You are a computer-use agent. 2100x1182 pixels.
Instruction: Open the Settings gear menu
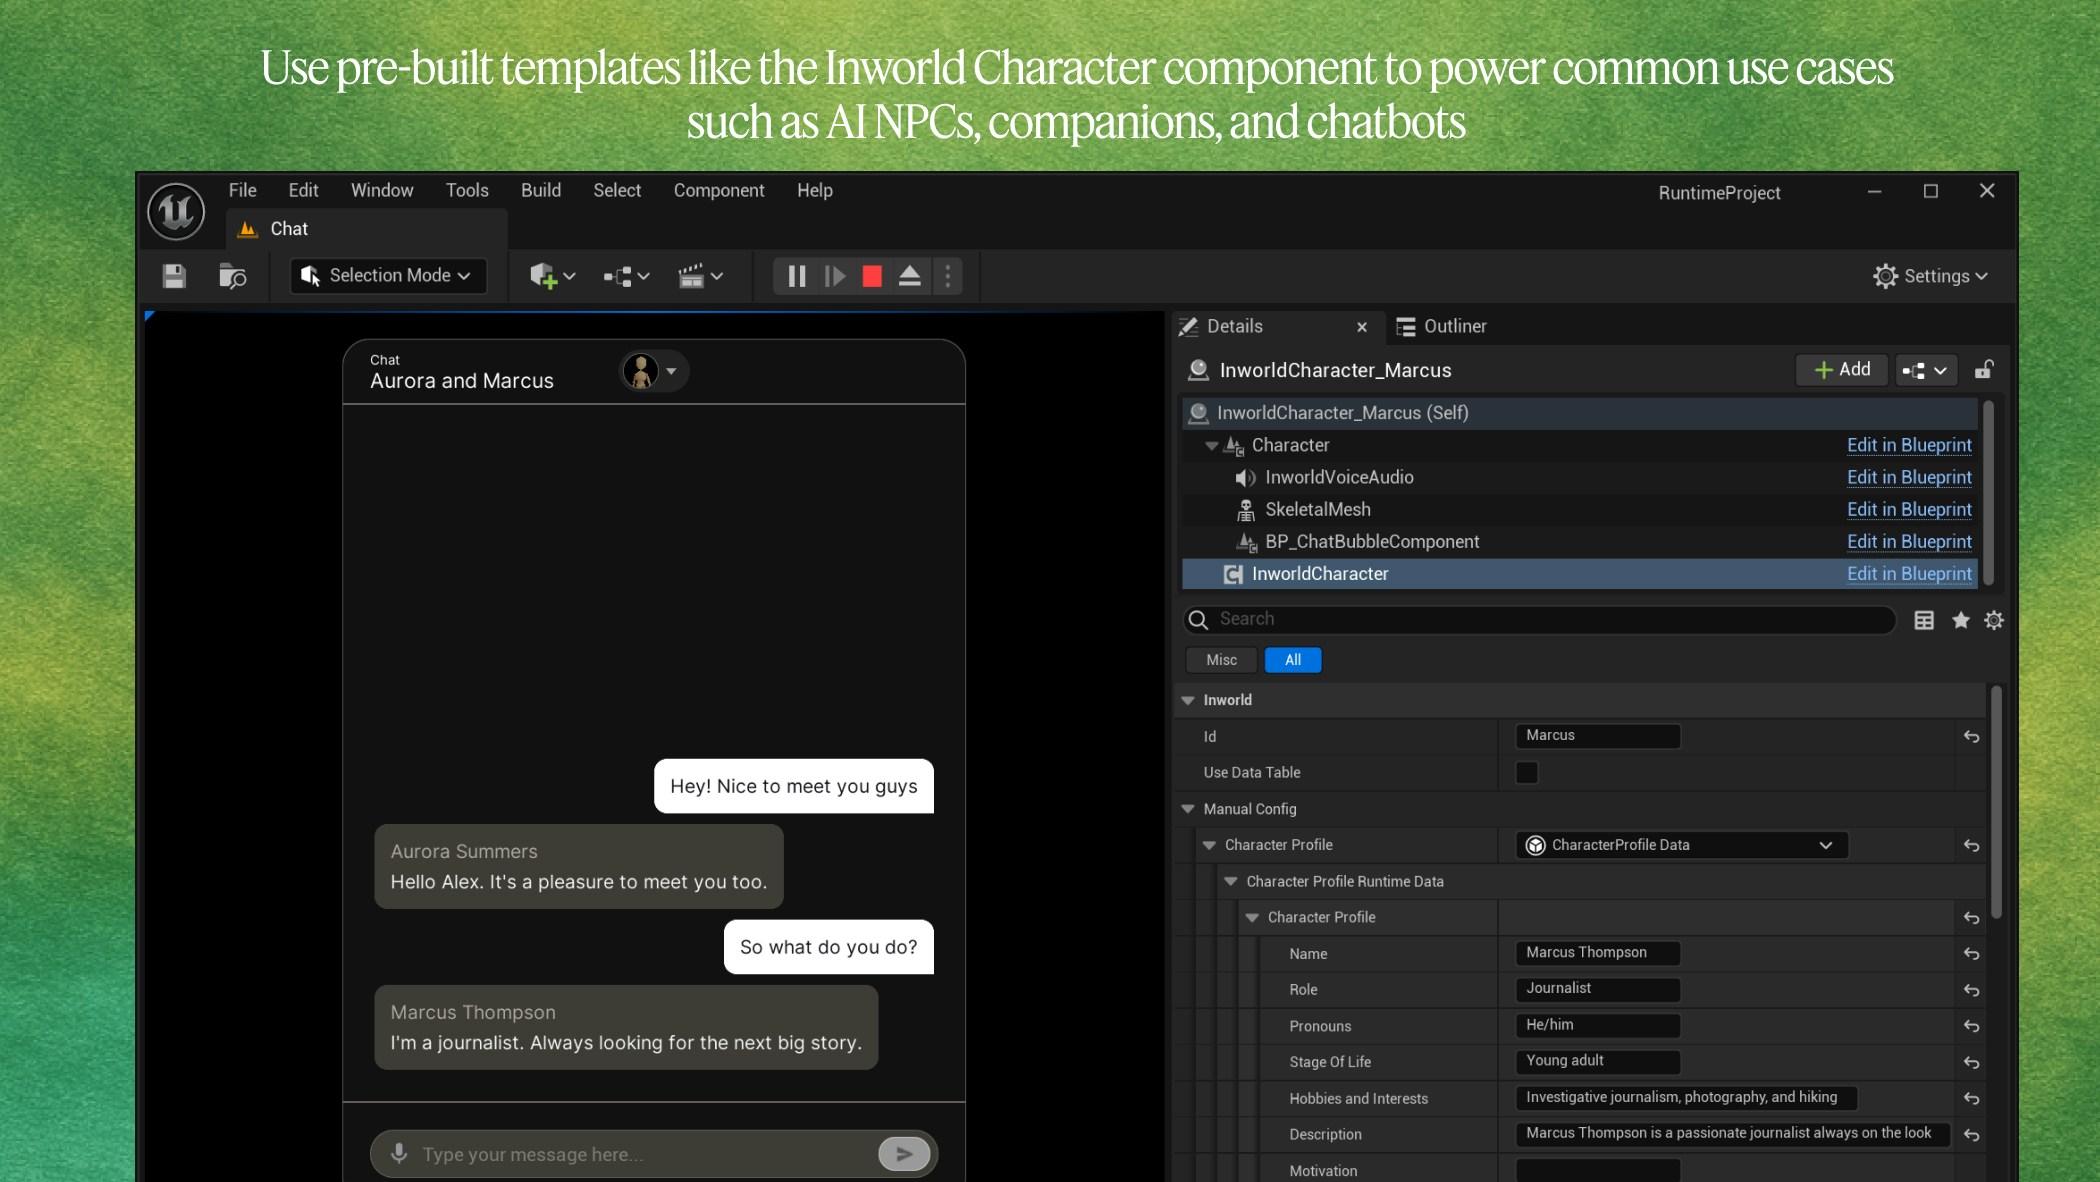(1930, 276)
